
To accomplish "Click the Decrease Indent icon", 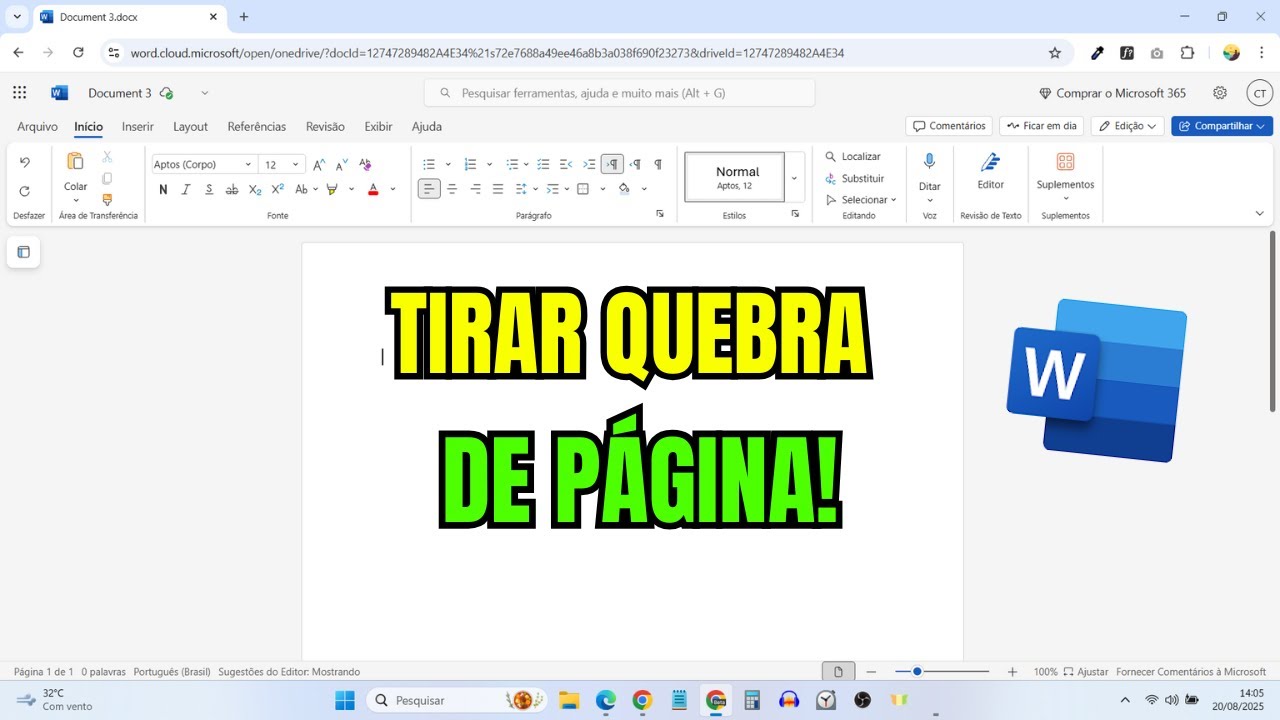I will coord(566,164).
